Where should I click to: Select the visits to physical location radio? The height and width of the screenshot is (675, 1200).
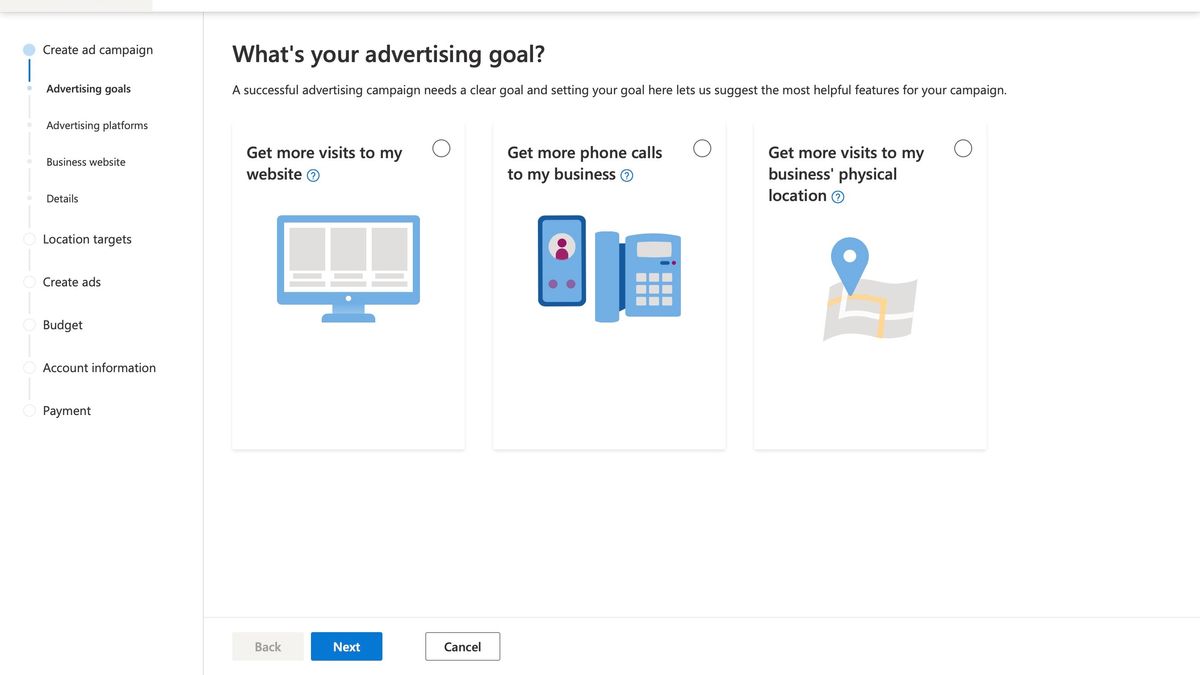[963, 147]
